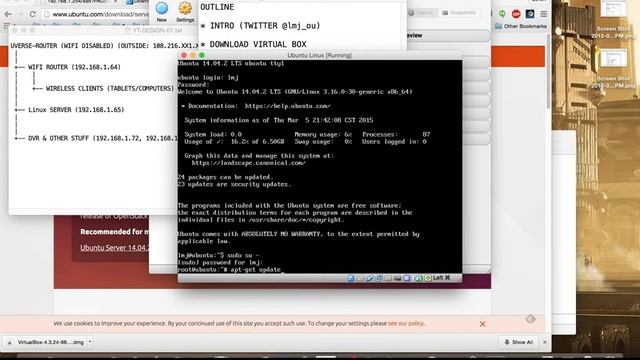Zoom the Ubuntu Linux VM window green button

click(202, 55)
